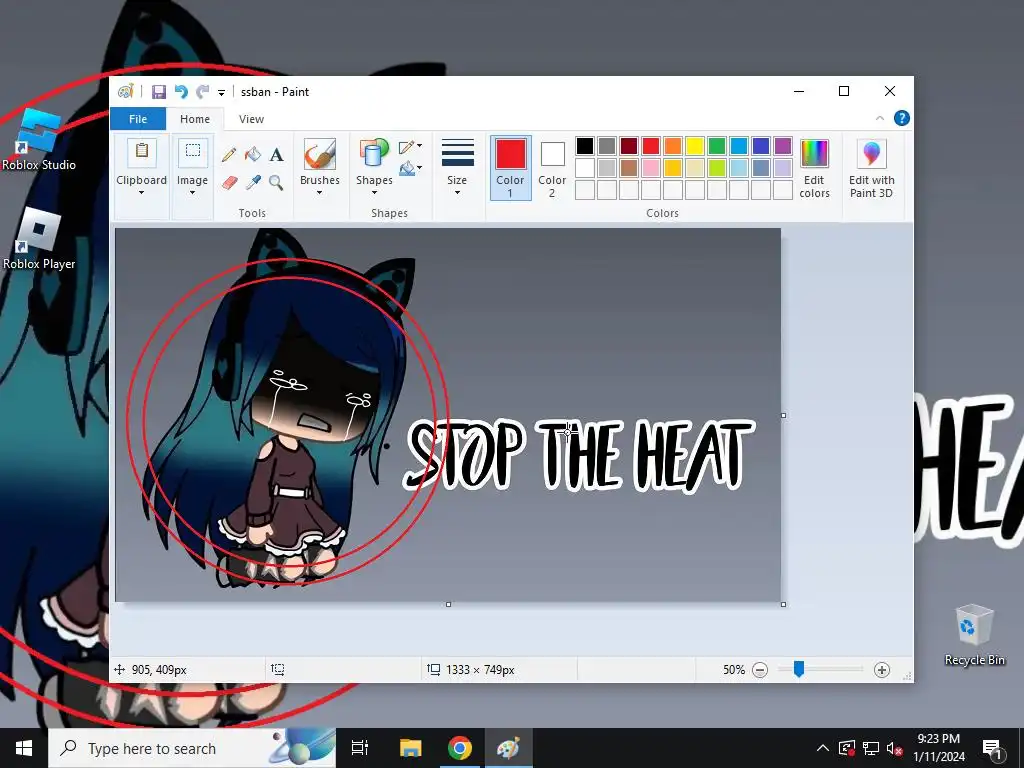The image size is (1024, 768).
Task: Click the taskbar search box
Action: coord(192,748)
